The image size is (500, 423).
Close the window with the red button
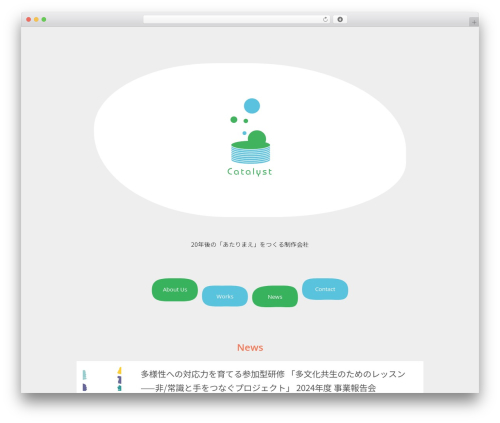(x=29, y=20)
